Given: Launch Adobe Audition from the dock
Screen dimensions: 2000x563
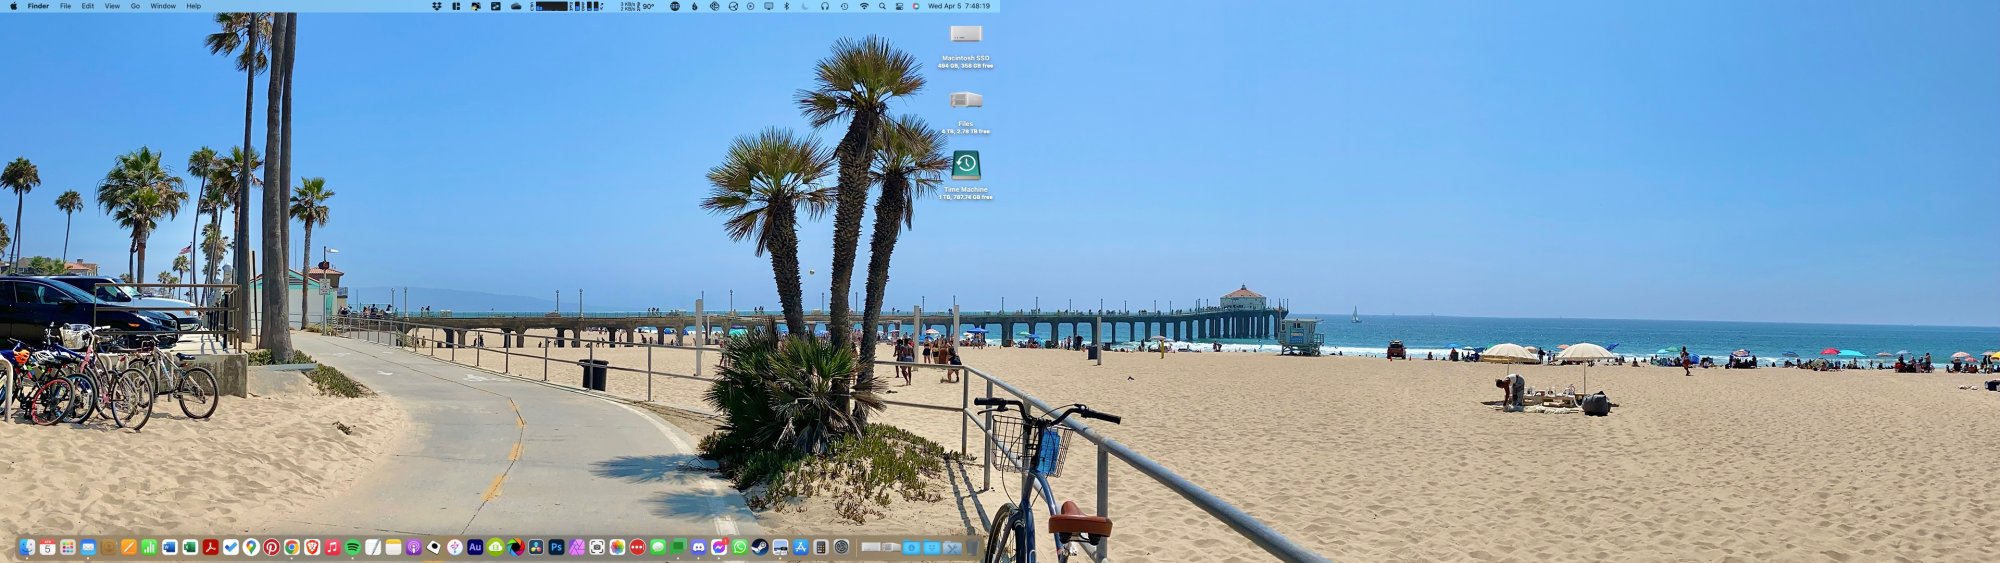Looking at the screenshot, I should click(475, 547).
